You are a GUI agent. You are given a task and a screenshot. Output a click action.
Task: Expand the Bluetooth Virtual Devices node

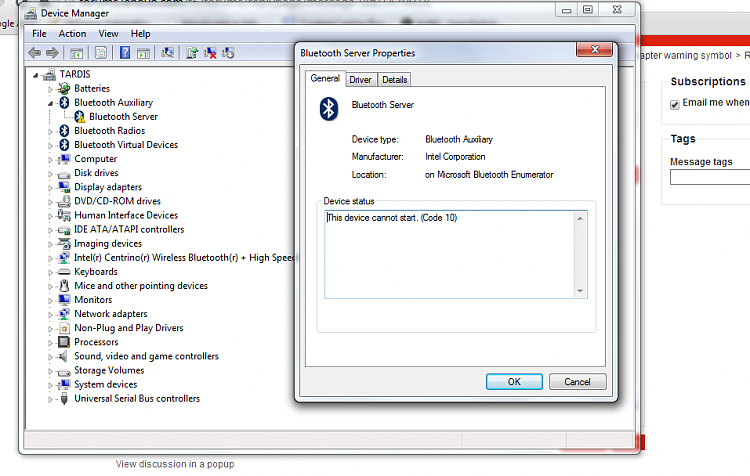click(x=50, y=145)
